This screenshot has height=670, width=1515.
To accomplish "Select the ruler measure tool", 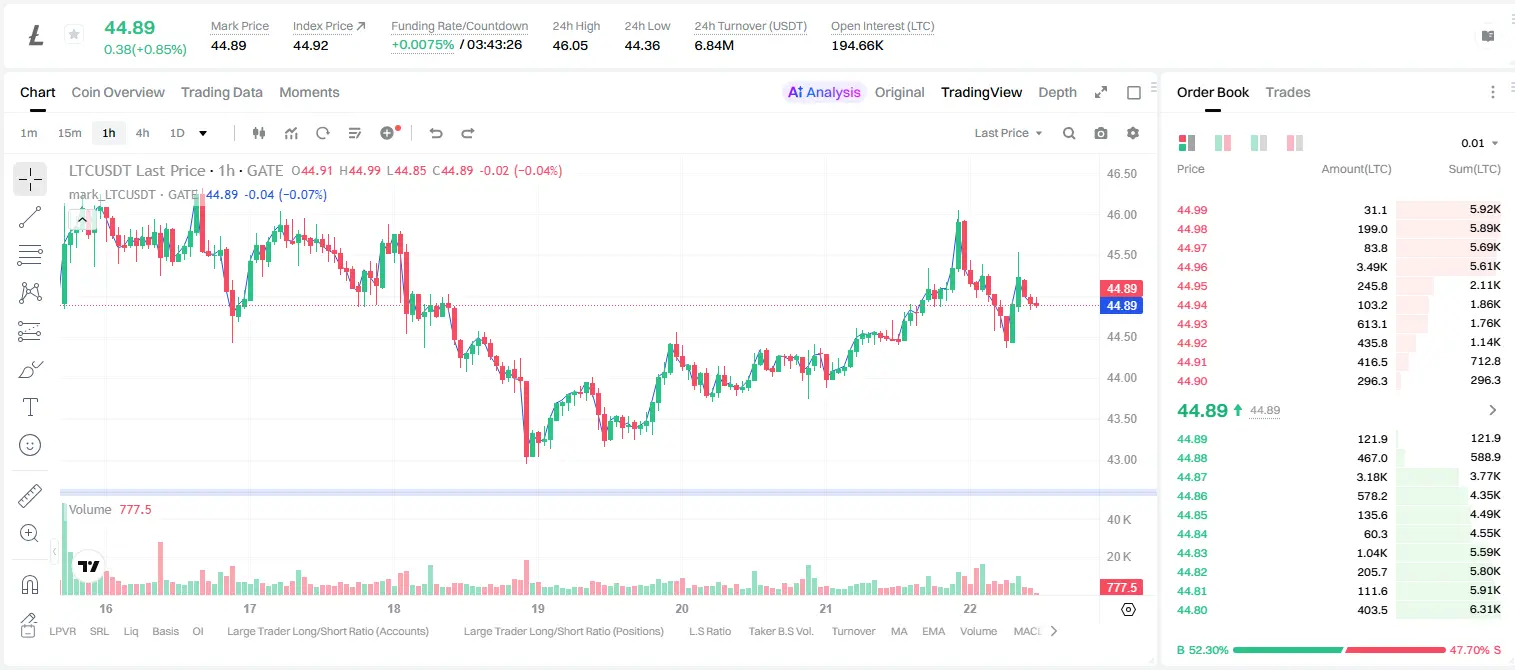I will (30, 496).
